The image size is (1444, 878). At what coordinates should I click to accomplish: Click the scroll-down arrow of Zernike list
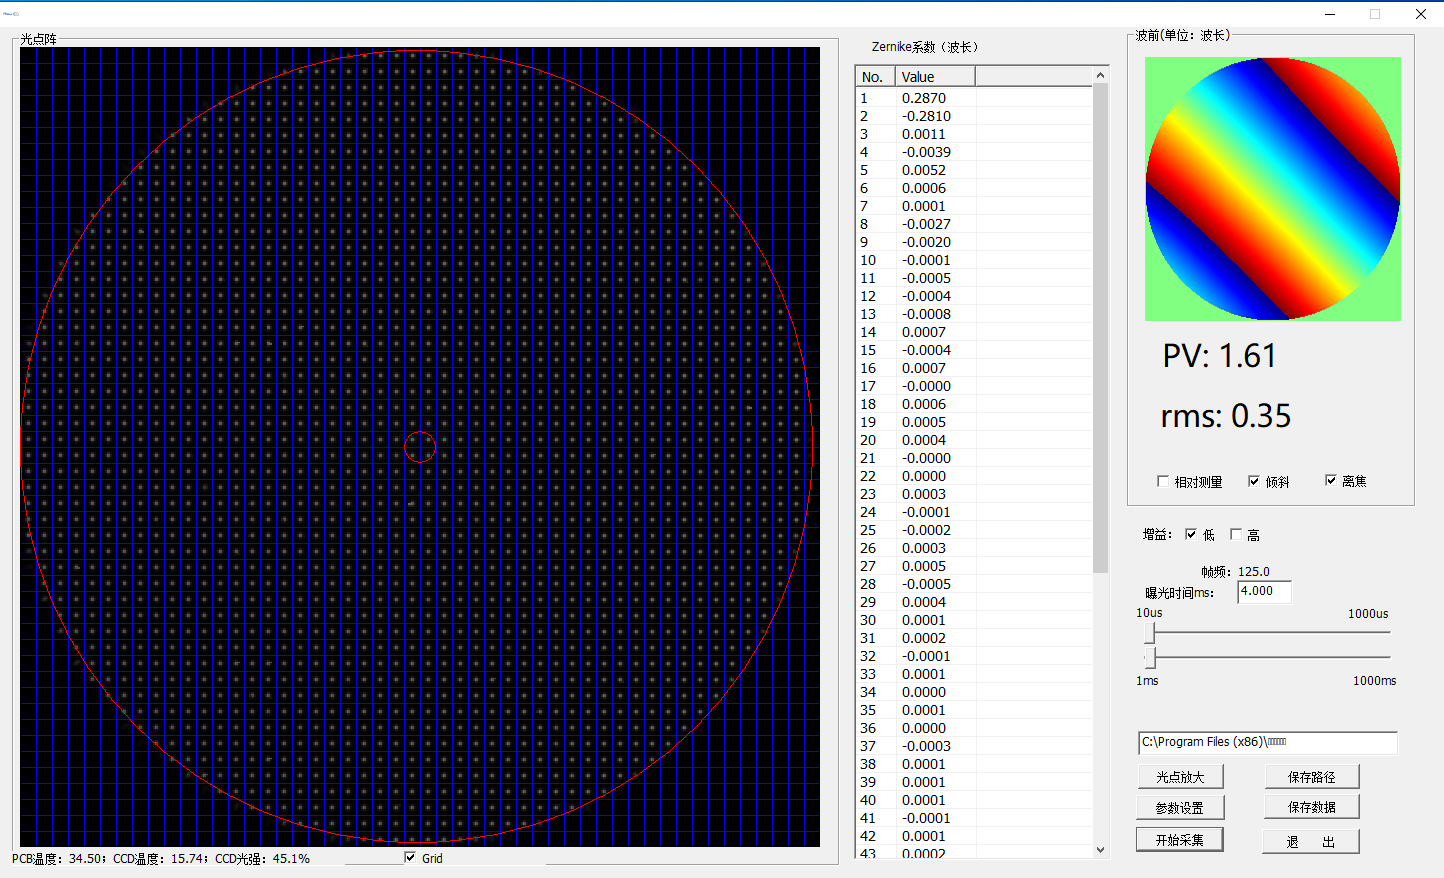pos(1100,850)
